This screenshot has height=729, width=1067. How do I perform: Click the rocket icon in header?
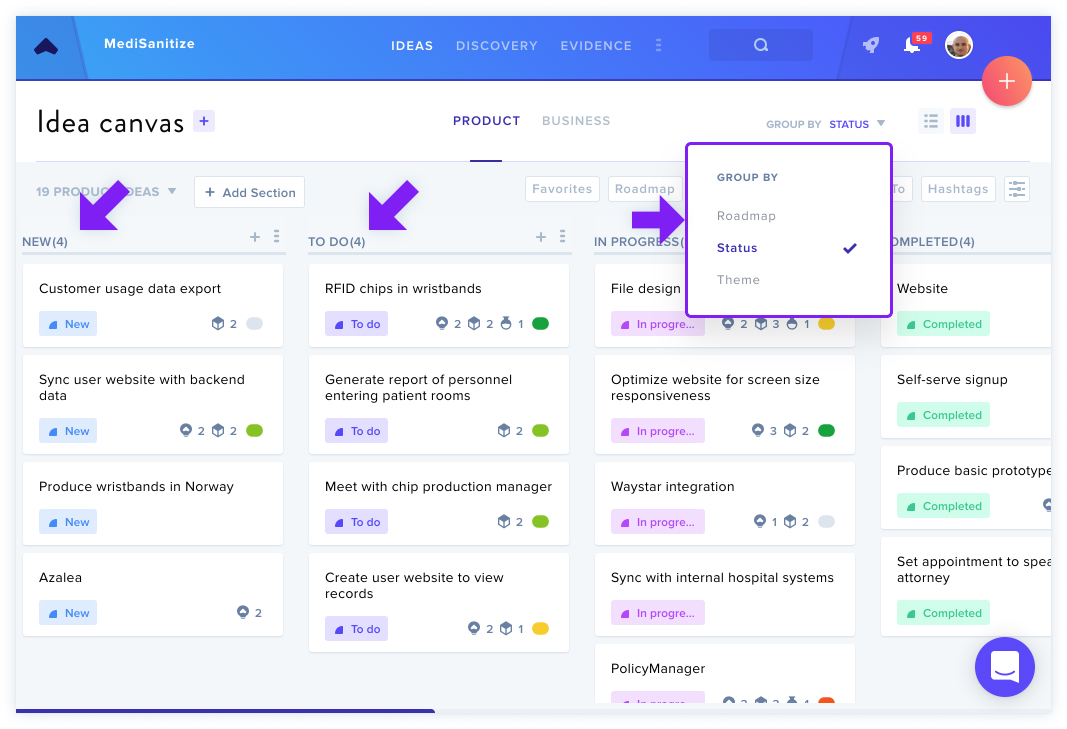(x=870, y=46)
